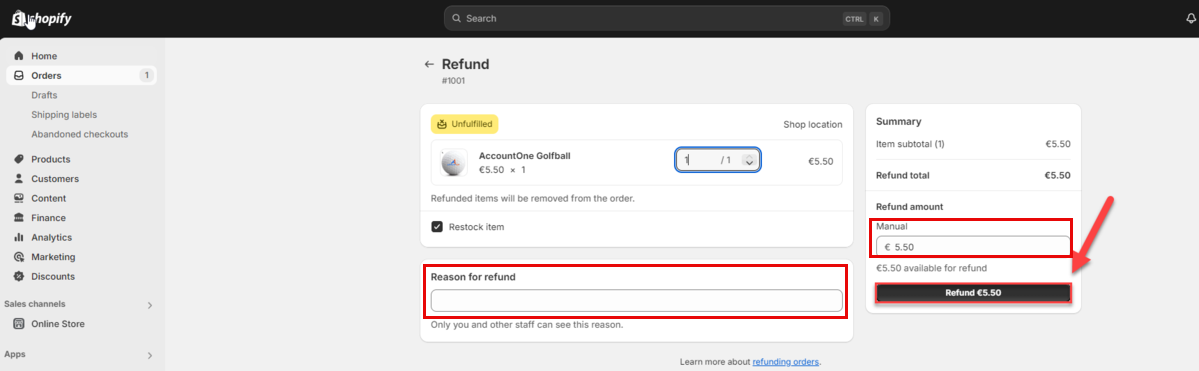This screenshot has width=1199, height=371.
Task: Select Abandoned checkouts in sidebar
Action: [x=80, y=134]
